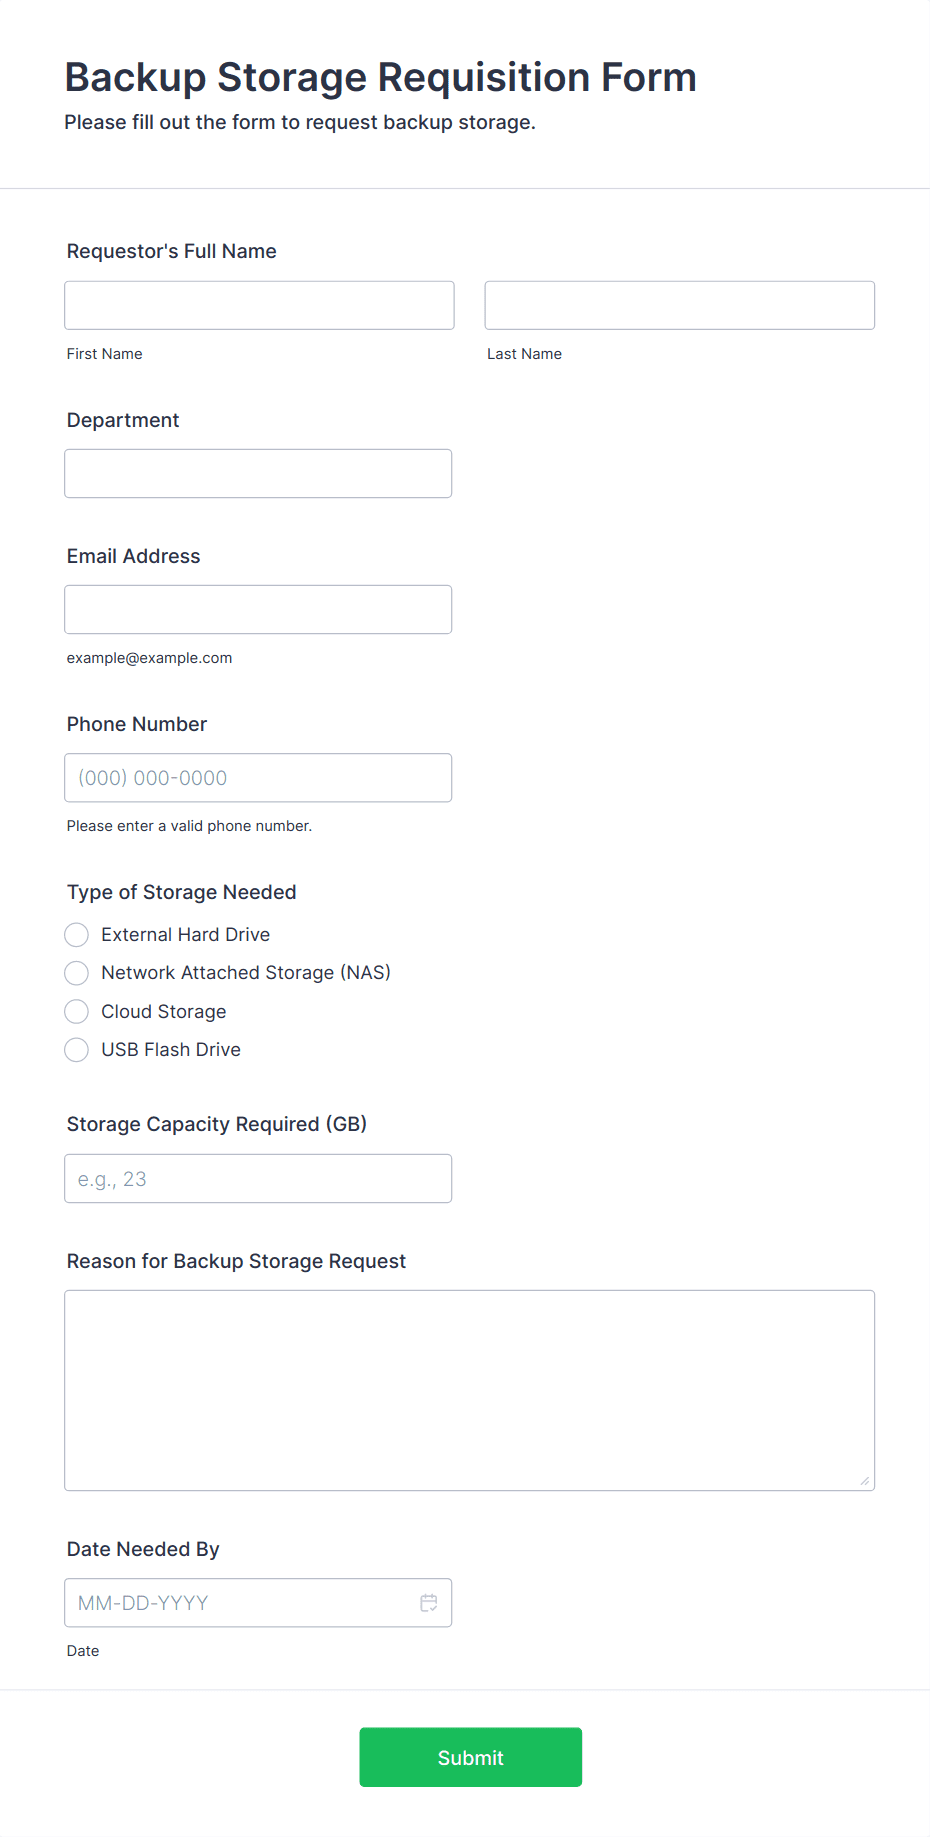
Task: Focus the First Name input box
Action: [x=259, y=305]
